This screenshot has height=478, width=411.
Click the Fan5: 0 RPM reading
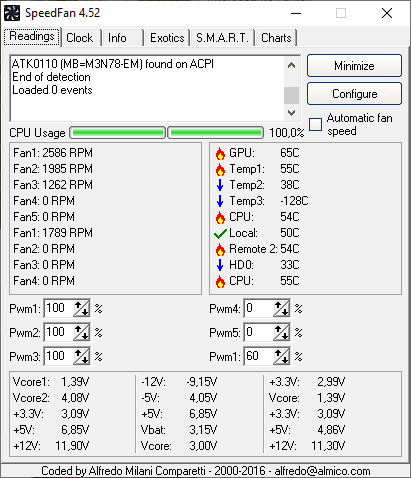tap(44, 217)
